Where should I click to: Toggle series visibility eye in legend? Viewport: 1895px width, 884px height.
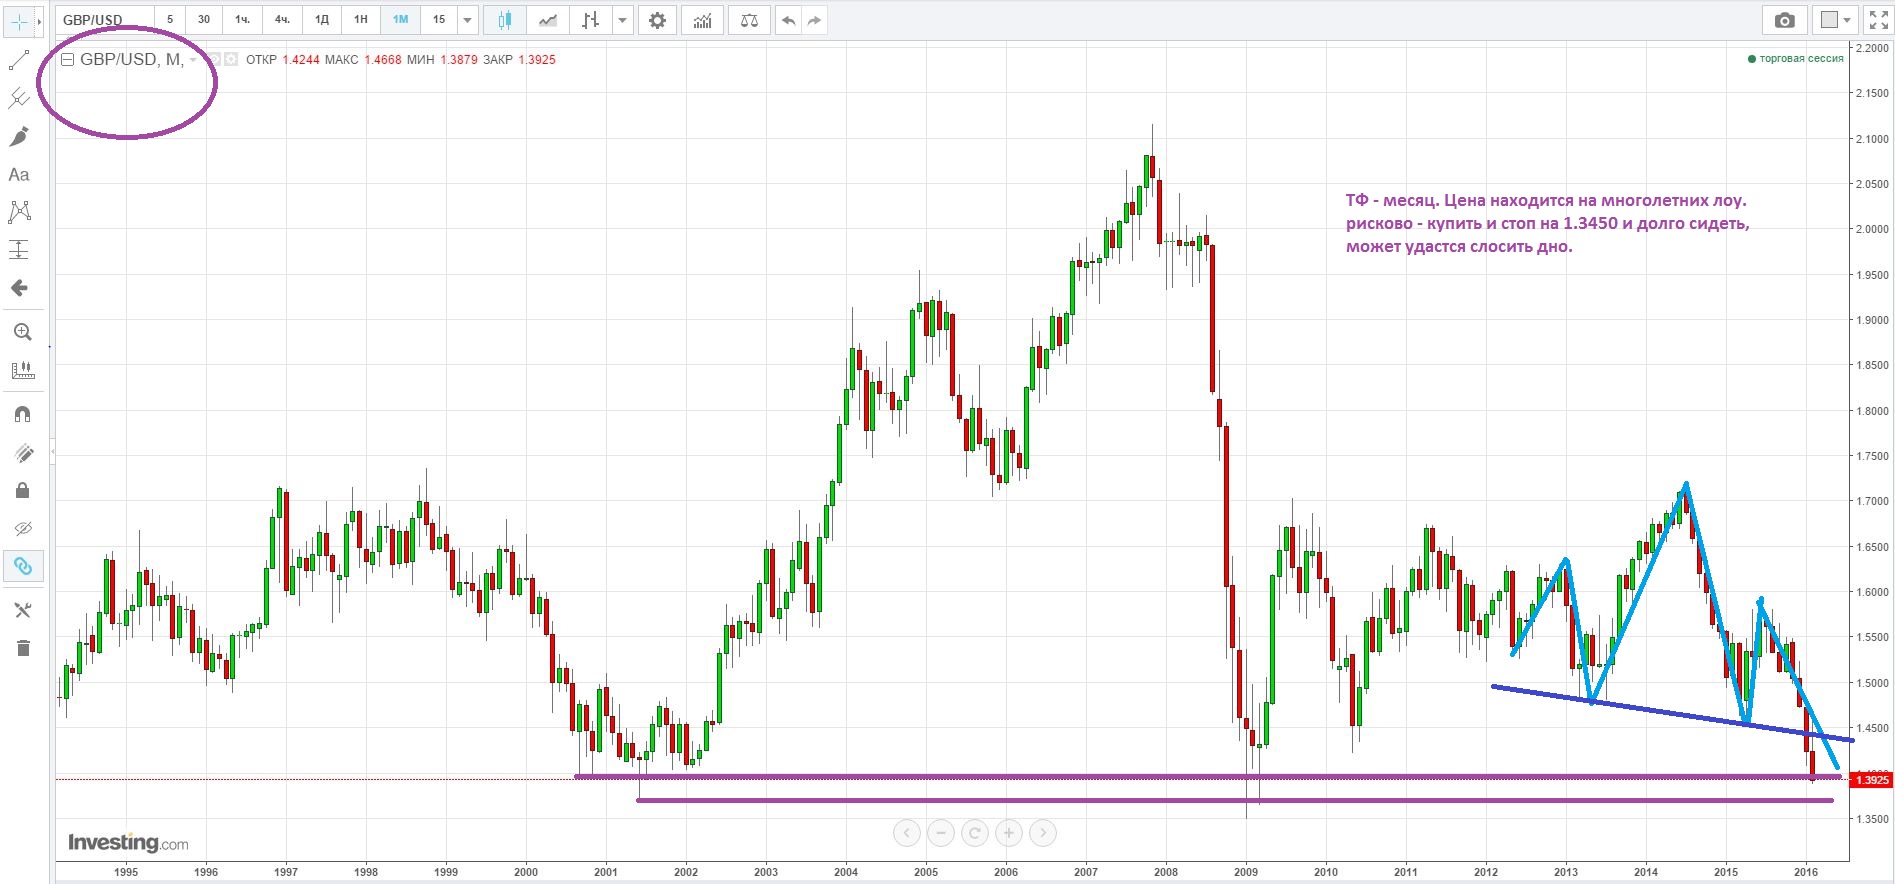(213, 60)
